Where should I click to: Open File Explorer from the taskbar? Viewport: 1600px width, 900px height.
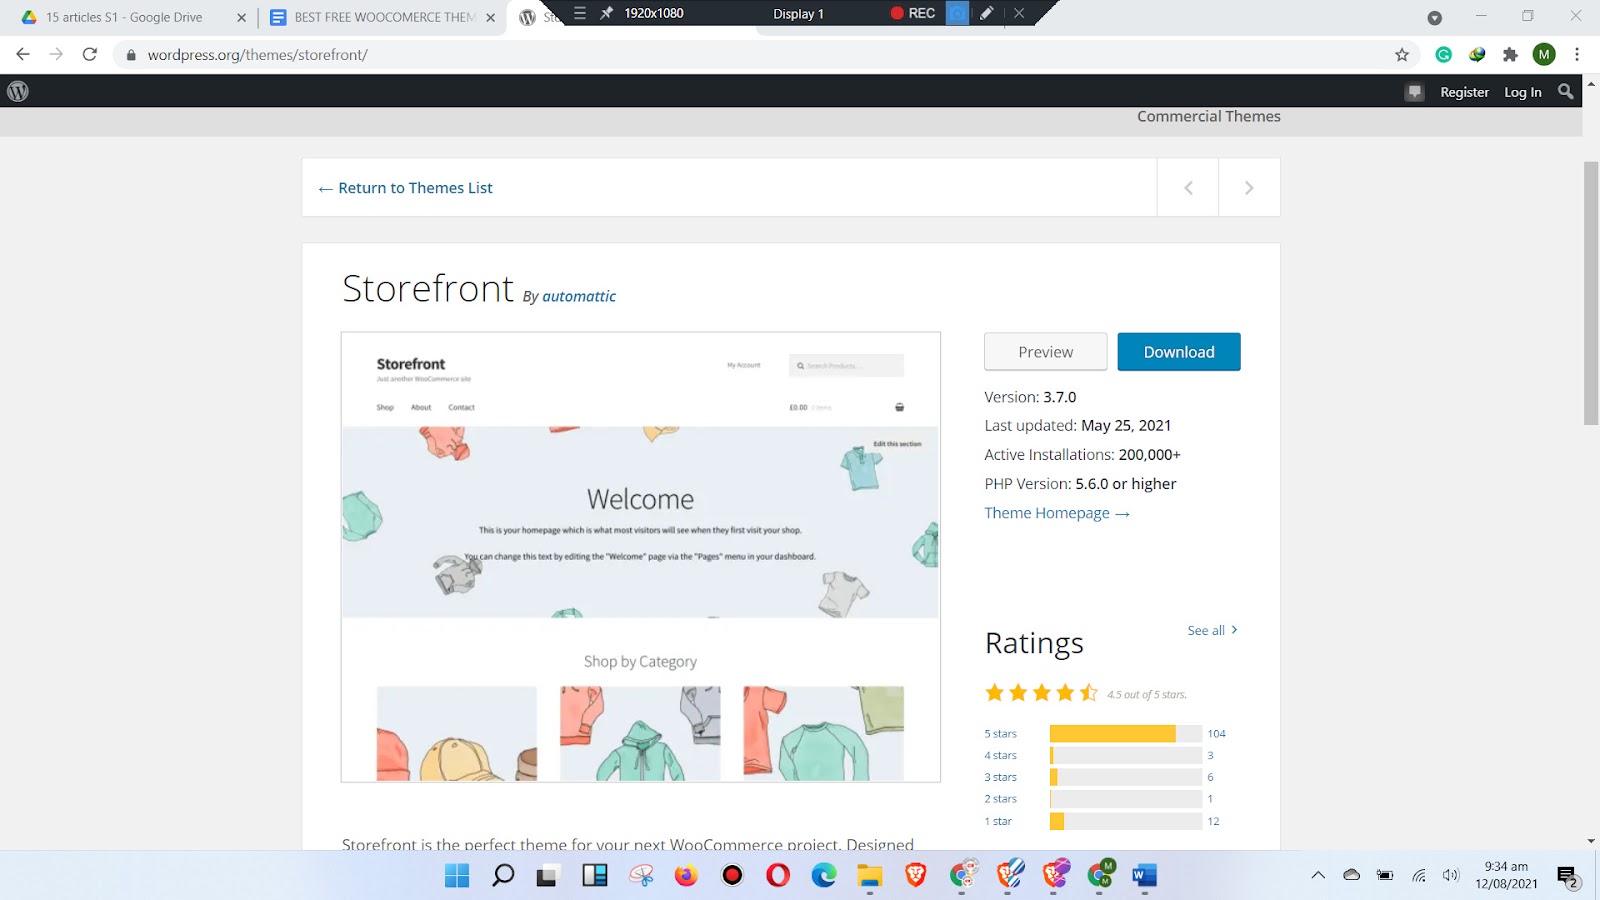coord(869,876)
